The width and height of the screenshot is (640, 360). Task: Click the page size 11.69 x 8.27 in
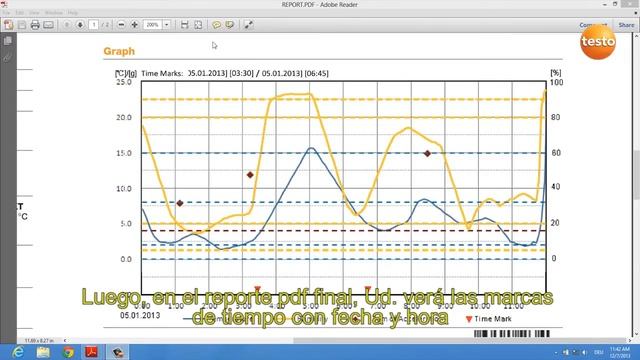tap(40, 340)
